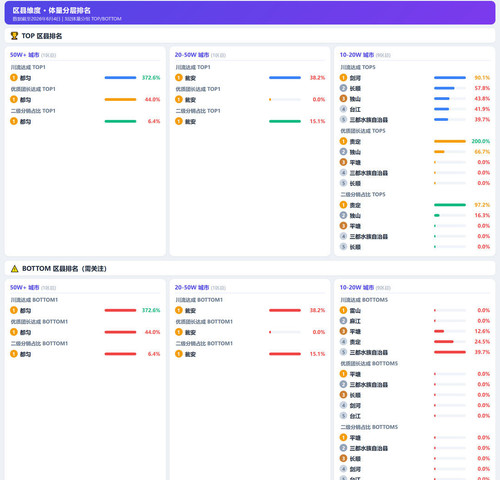Click 都匀 badge at 44.0% in BOTTOM card
This screenshot has height=480, width=500.
point(14,332)
